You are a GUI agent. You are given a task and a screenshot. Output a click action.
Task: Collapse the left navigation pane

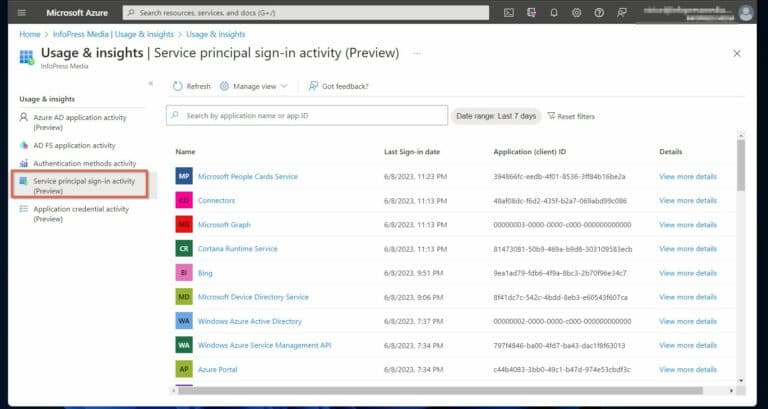click(151, 83)
